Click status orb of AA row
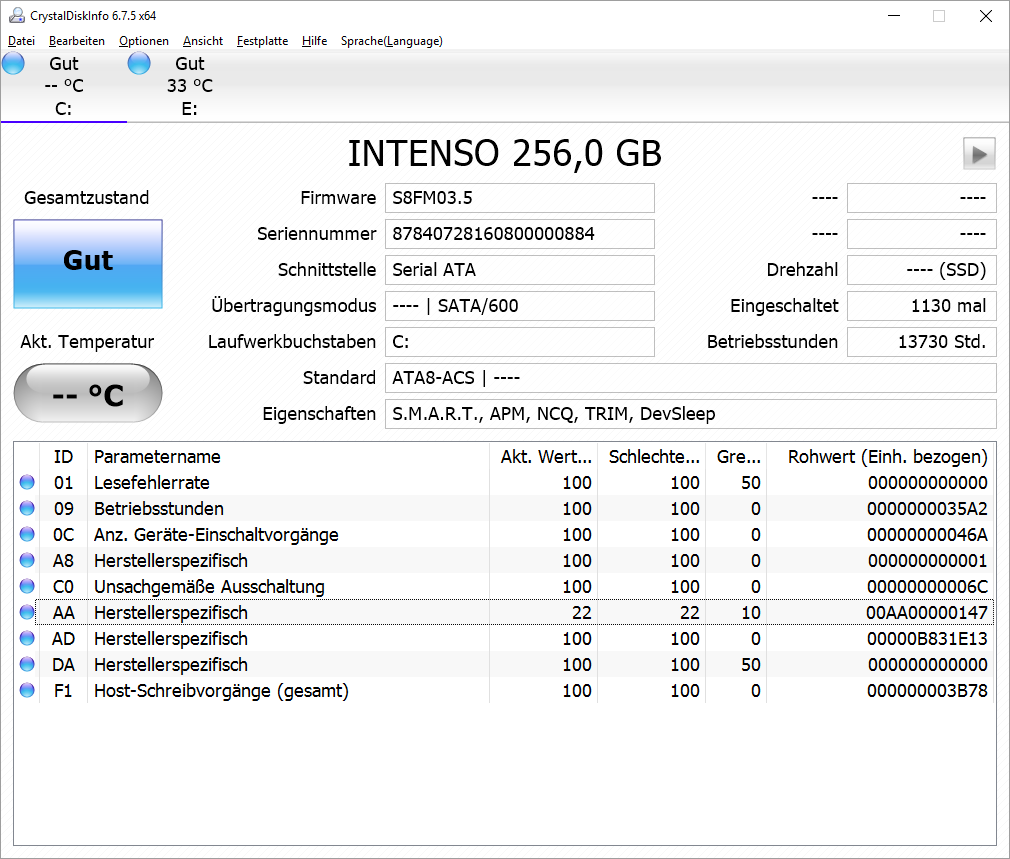The height and width of the screenshot is (859, 1010). click(27, 612)
